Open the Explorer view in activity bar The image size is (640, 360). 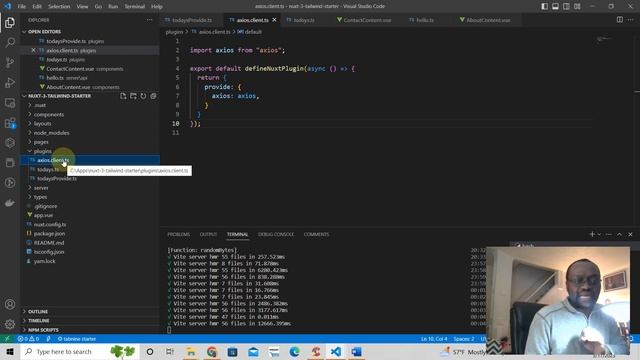(x=10, y=22)
